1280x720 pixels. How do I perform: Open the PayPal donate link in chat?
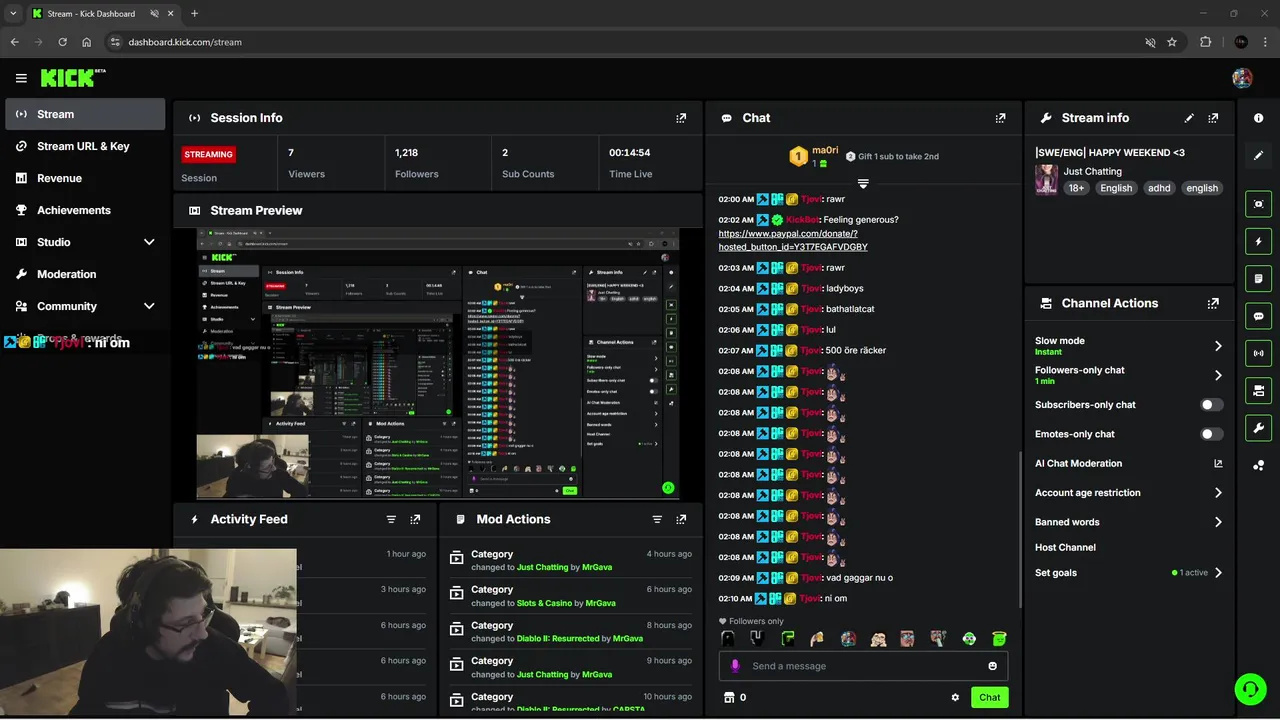coord(793,240)
